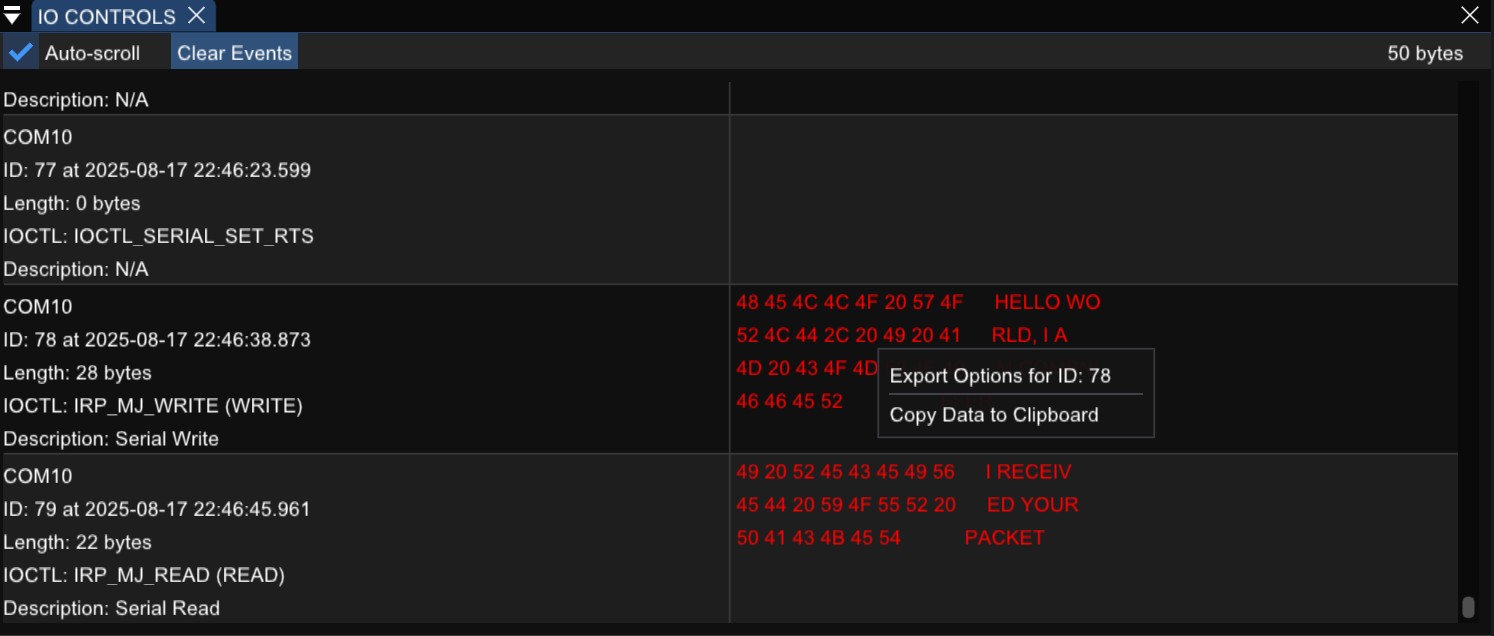Click ASCII text HELLO WO
The height and width of the screenshot is (636, 1494).
[x=1047, y=302]
